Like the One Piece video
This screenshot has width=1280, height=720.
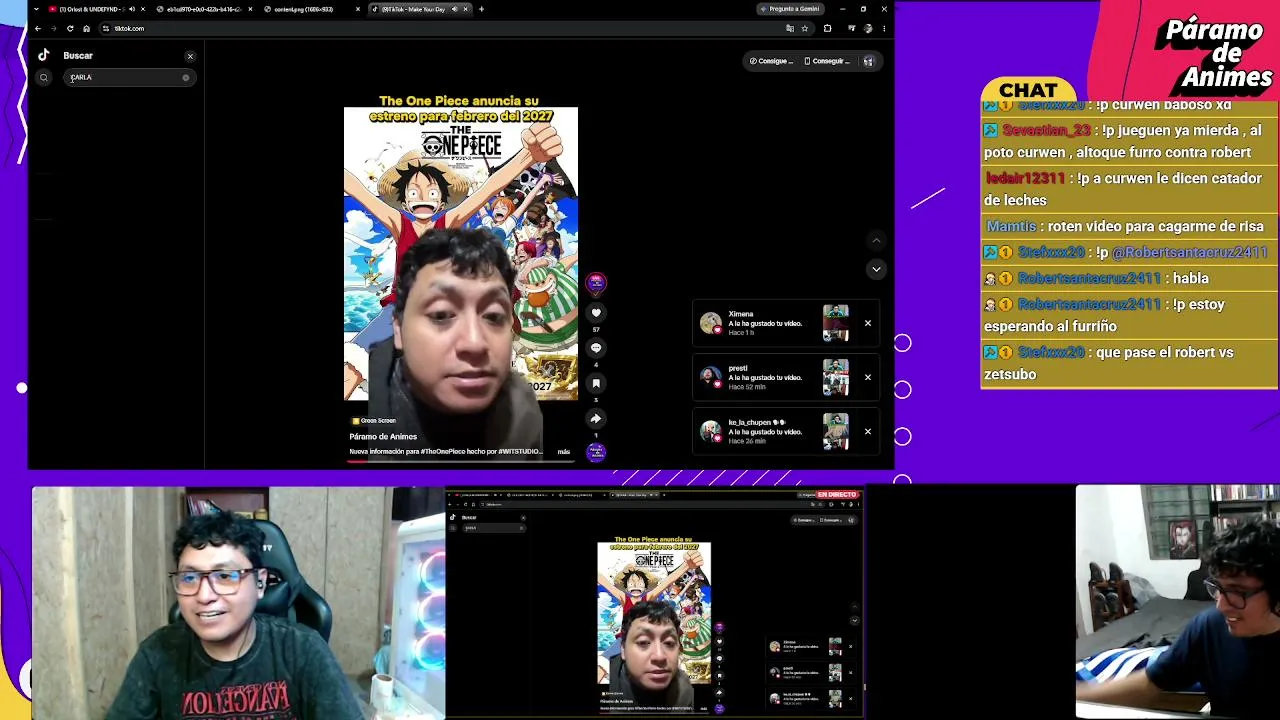pos(596,313)
